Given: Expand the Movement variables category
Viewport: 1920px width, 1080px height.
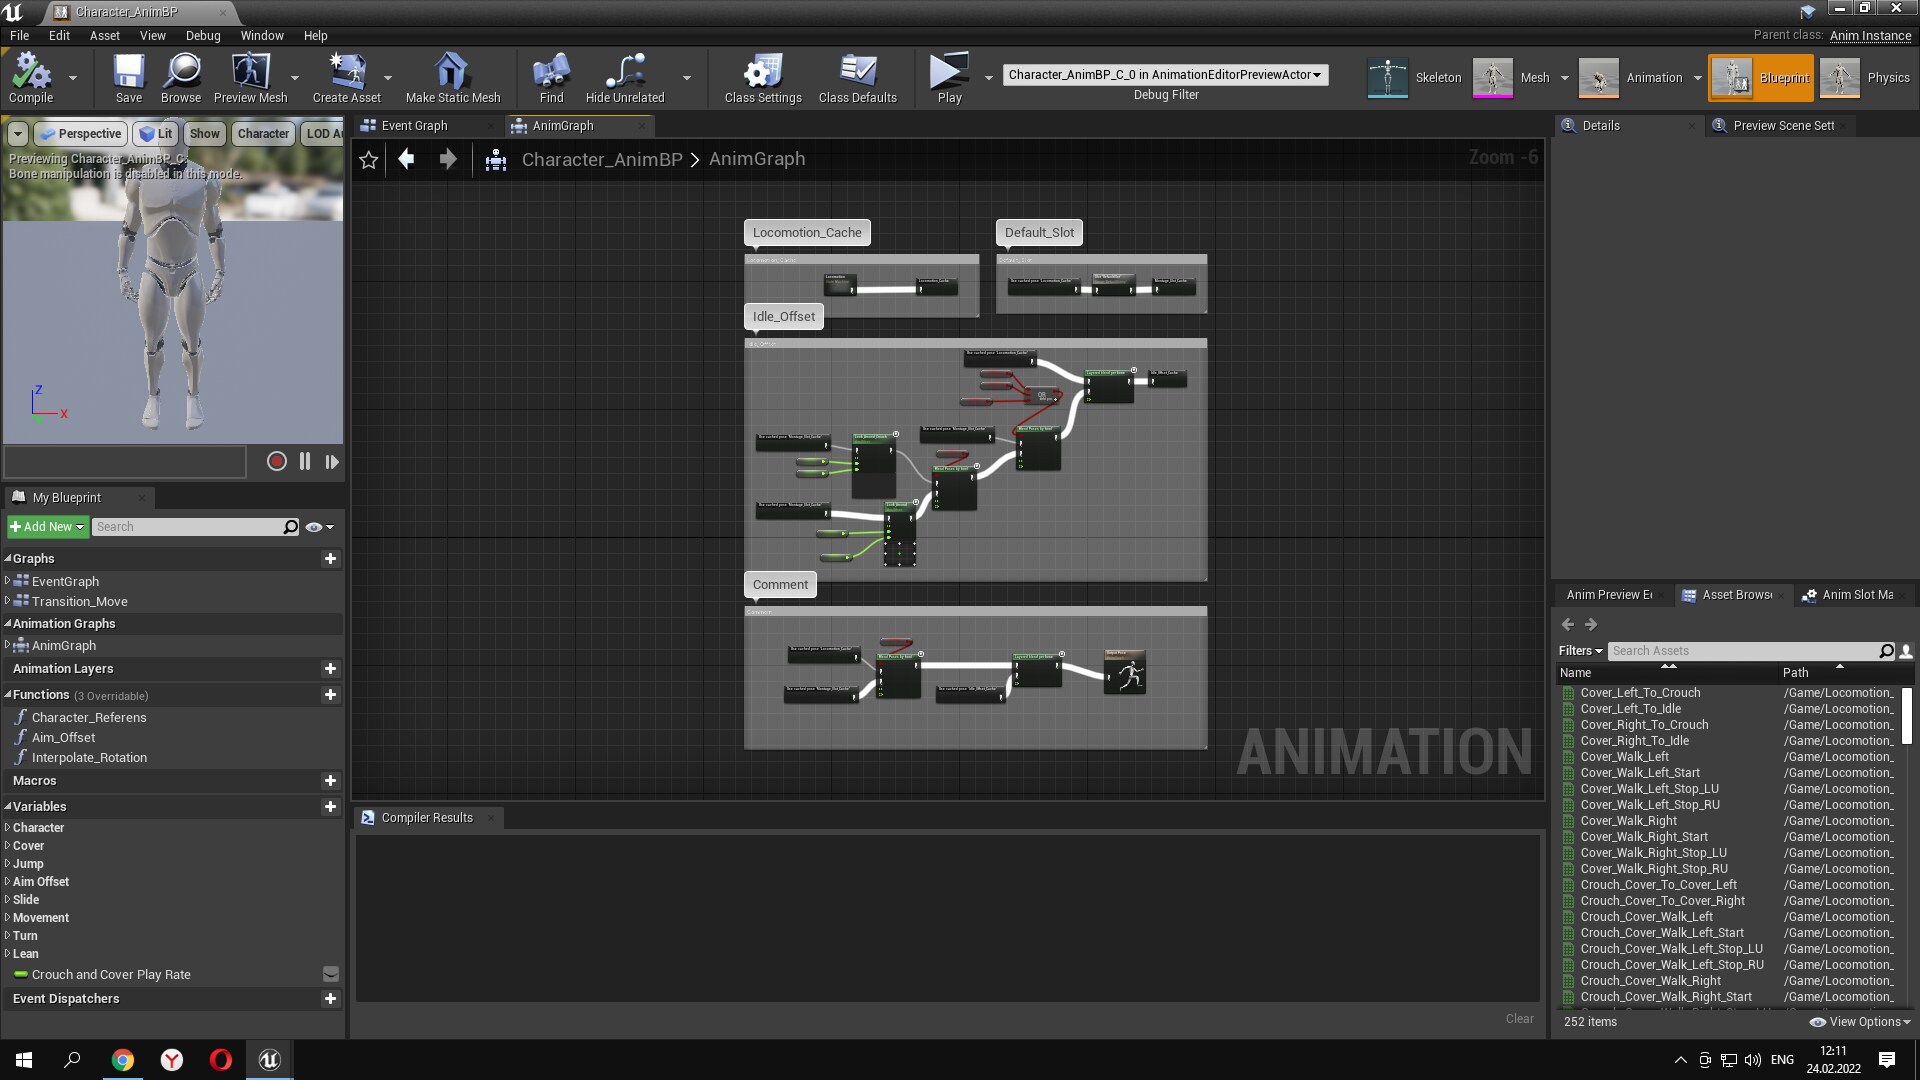Looking at the screenshot, I should (x=41, y=918).
